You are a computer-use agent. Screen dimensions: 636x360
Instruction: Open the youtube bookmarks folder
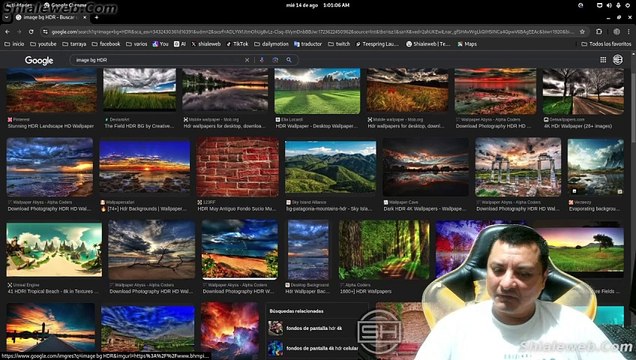(43, 44)
